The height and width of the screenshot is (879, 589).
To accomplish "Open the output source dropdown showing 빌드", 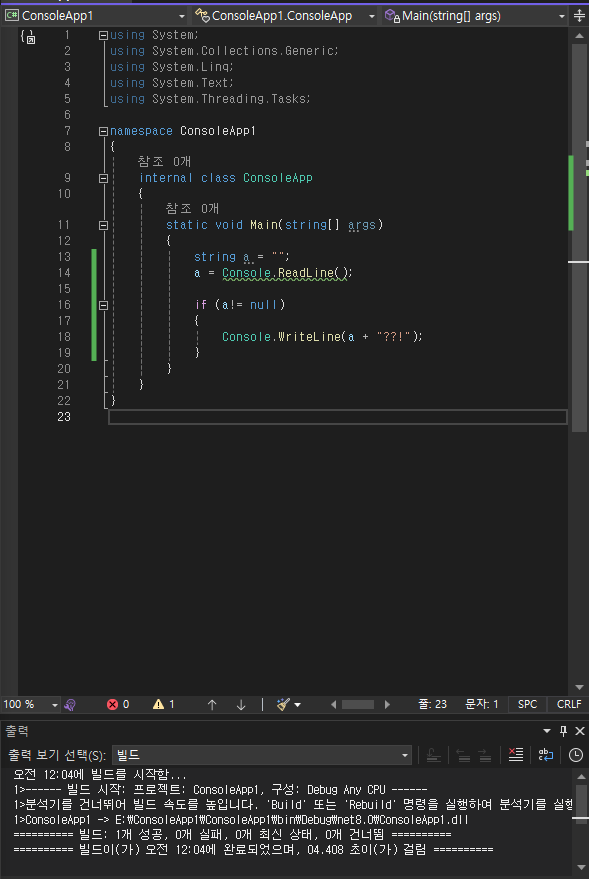I will (x=262, y=755).
